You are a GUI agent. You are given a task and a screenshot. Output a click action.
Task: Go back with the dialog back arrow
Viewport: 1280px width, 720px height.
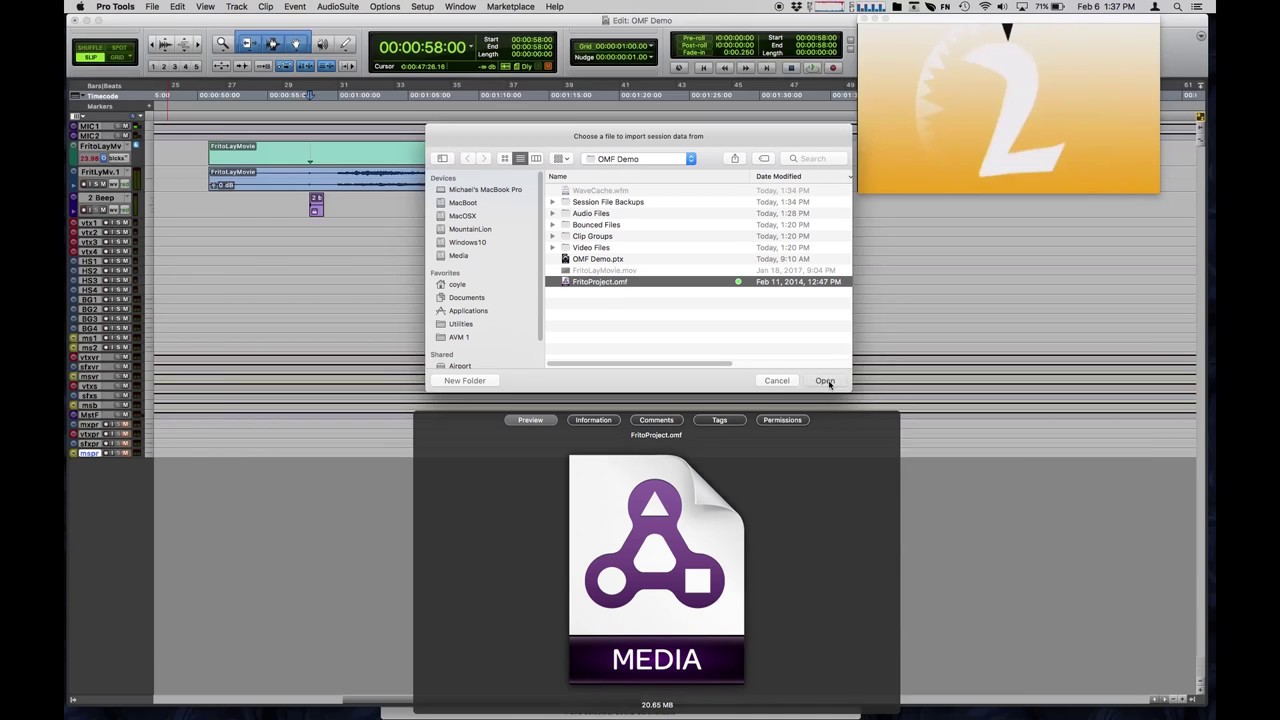coord(467,159)
